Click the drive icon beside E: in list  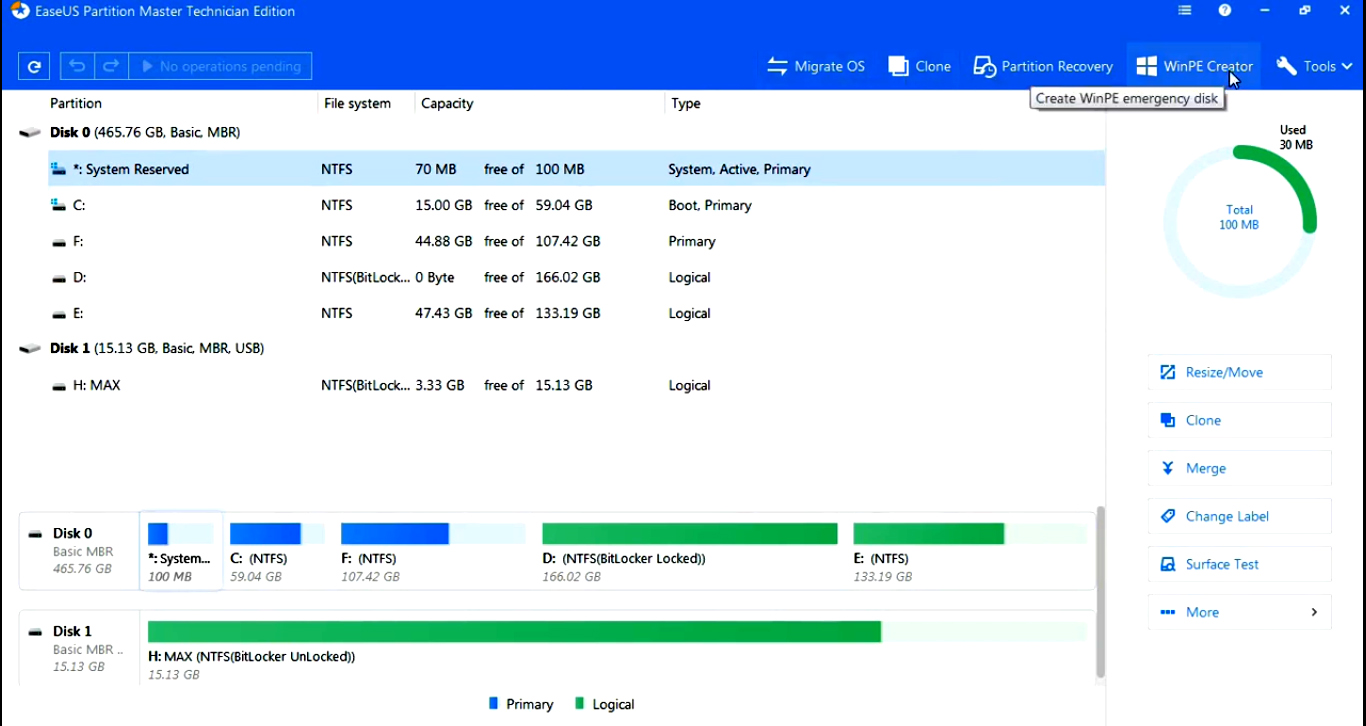coord(59,314)
